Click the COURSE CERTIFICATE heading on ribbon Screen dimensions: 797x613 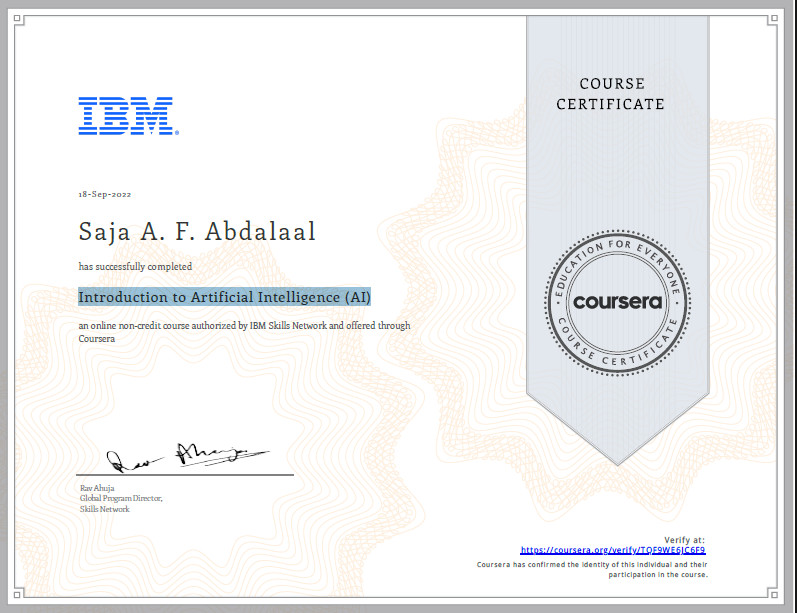click(x=611, y=94)
